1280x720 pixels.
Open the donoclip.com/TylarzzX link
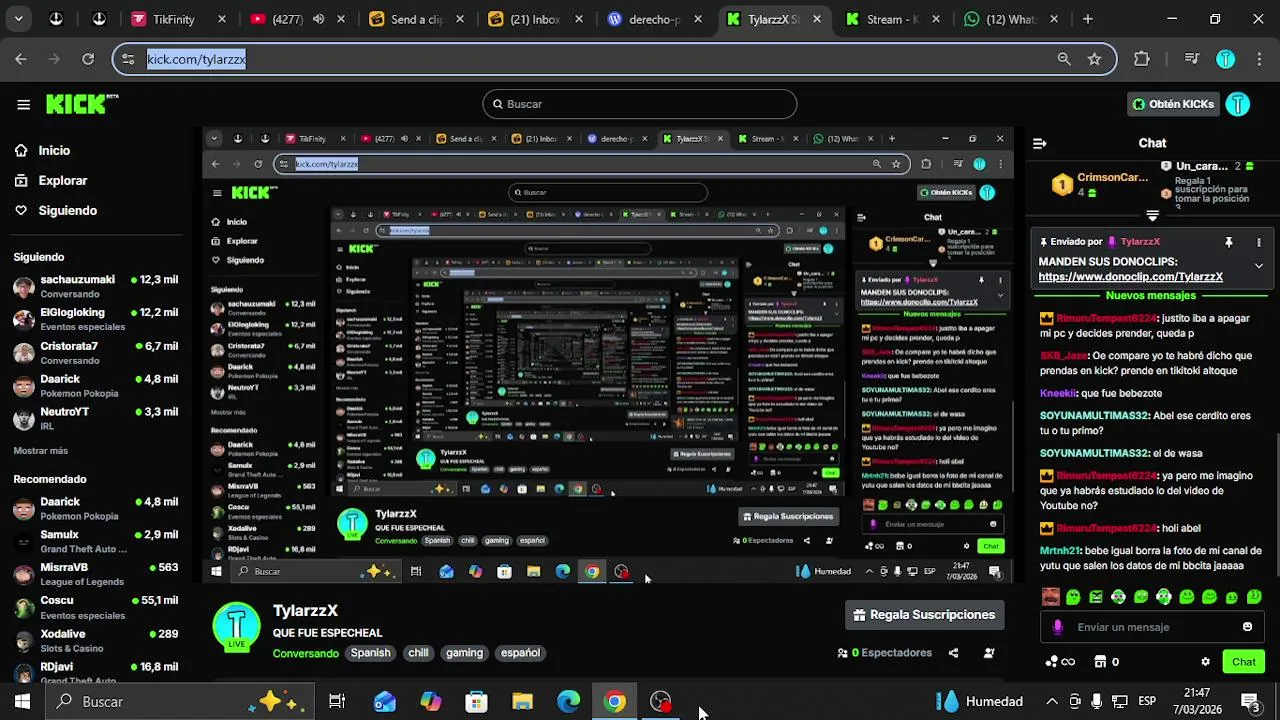tap(1130, 277)
